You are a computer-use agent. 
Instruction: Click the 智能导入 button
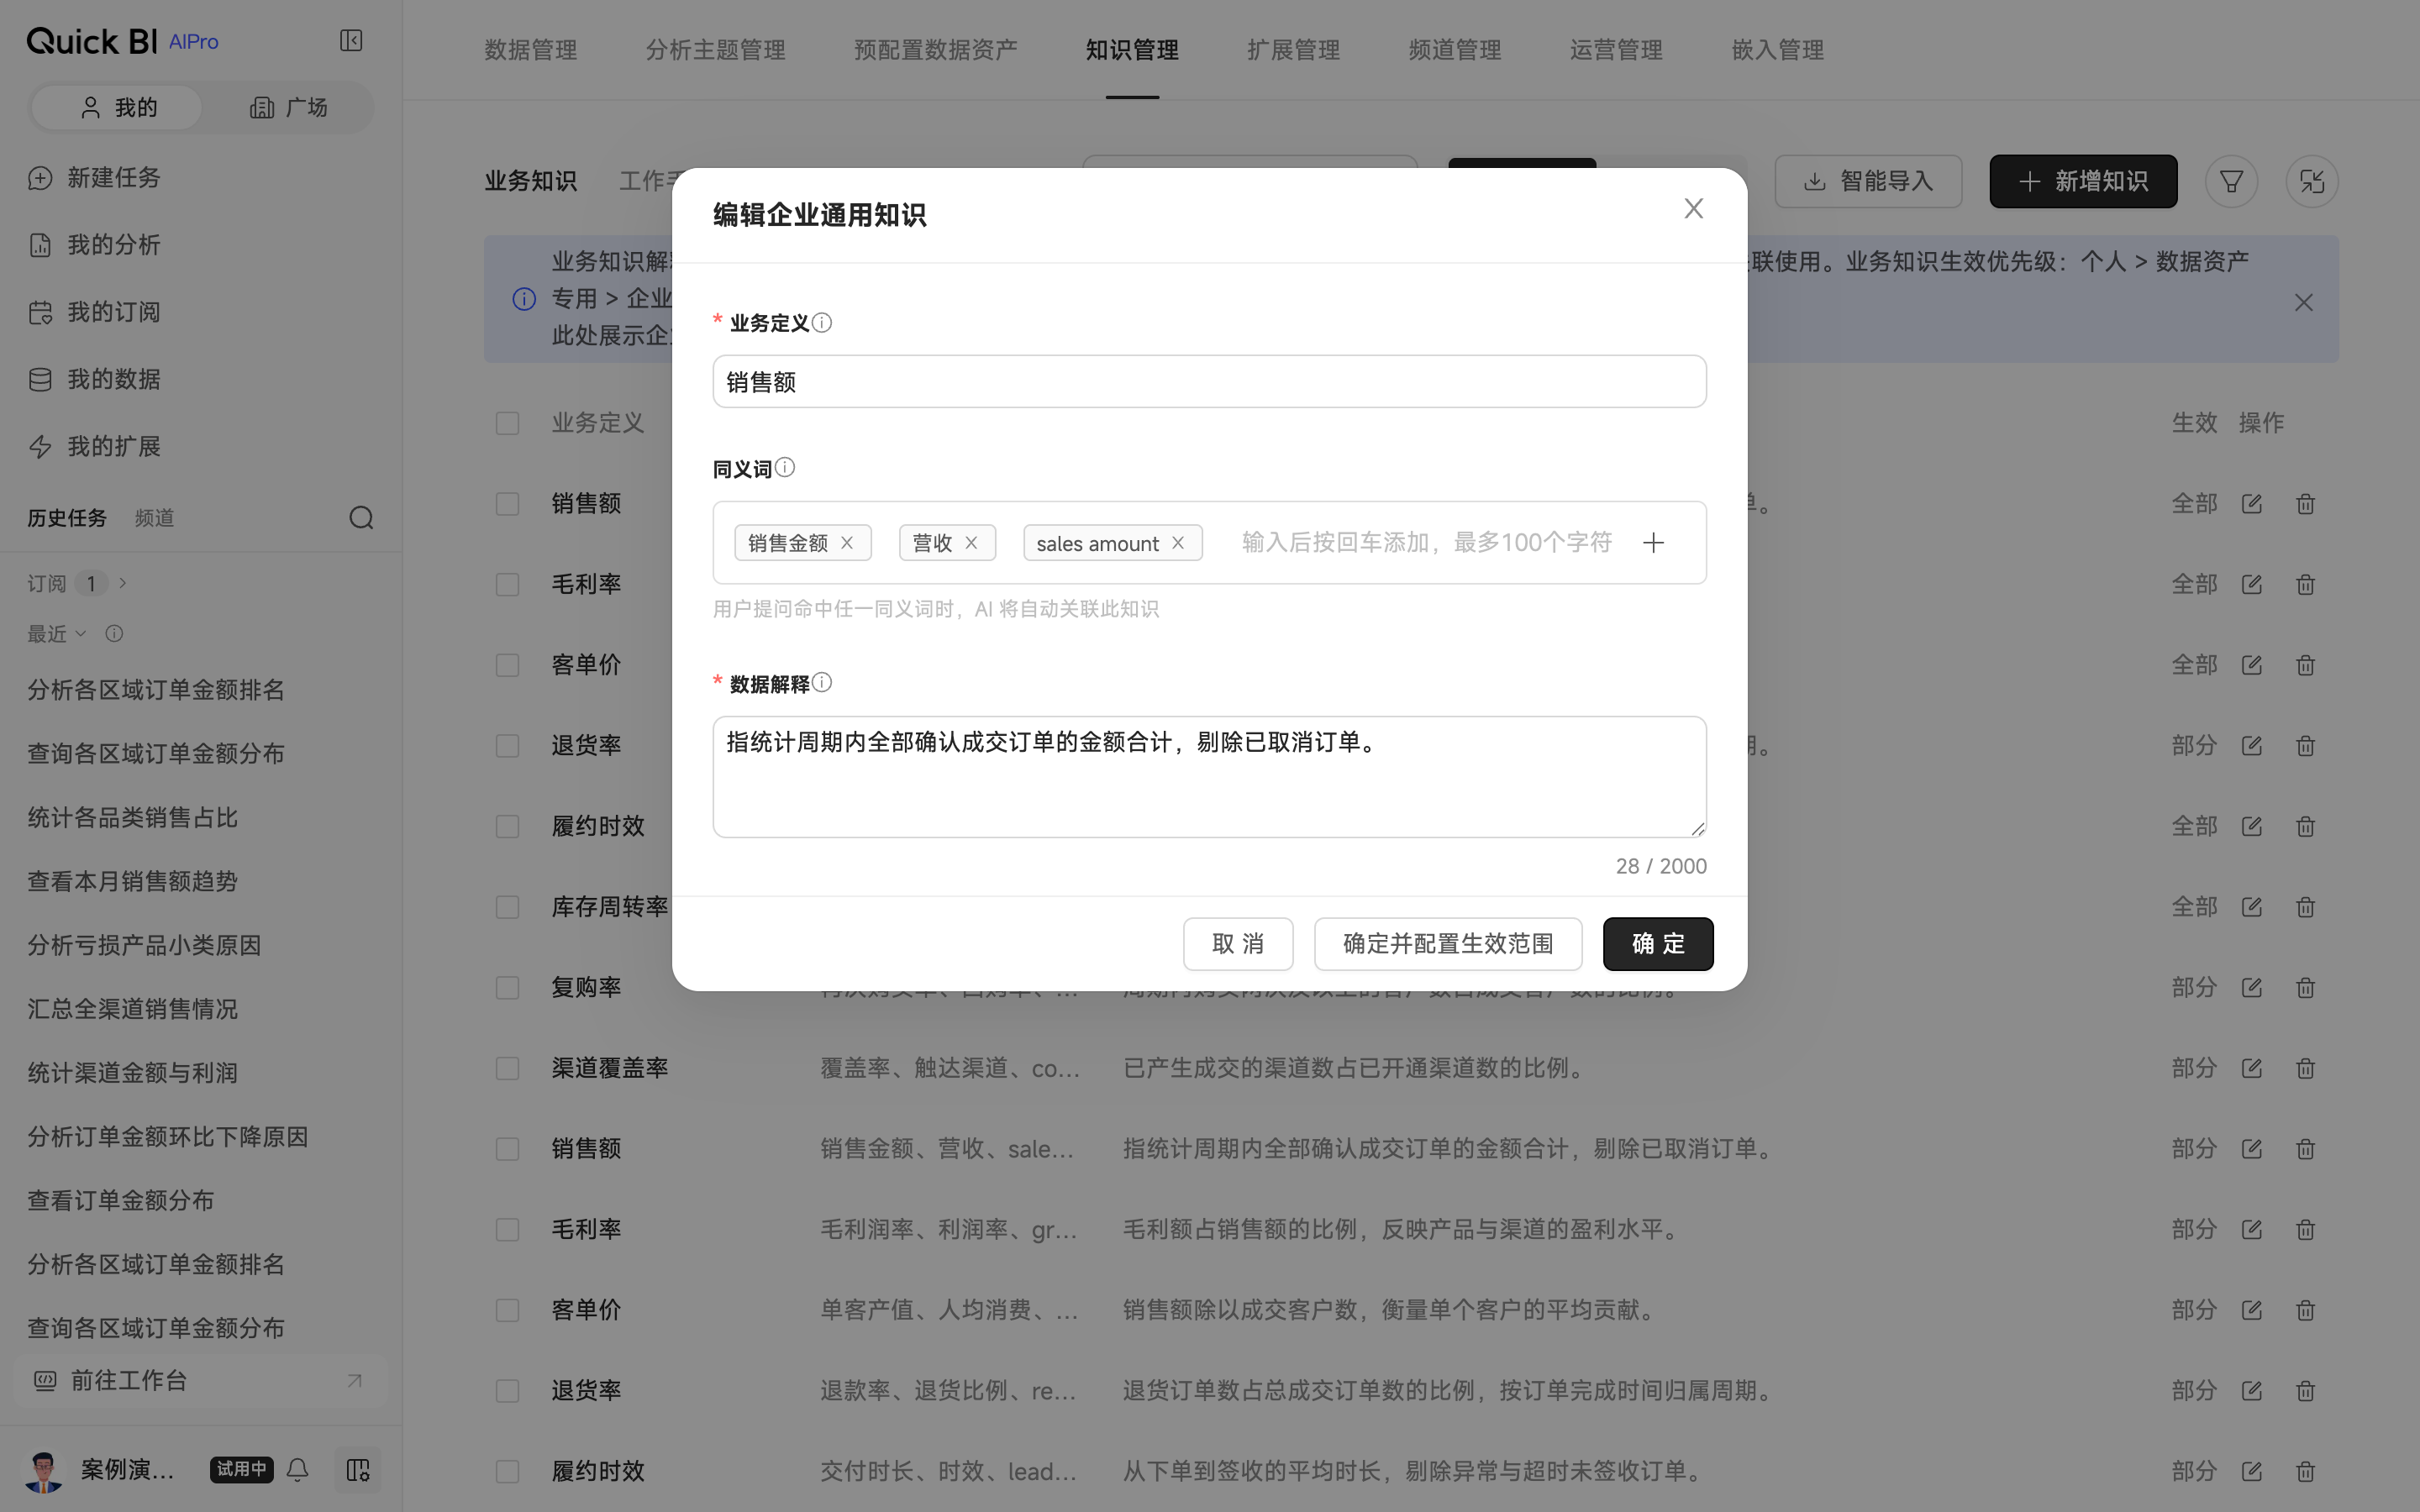[1868, 181]
